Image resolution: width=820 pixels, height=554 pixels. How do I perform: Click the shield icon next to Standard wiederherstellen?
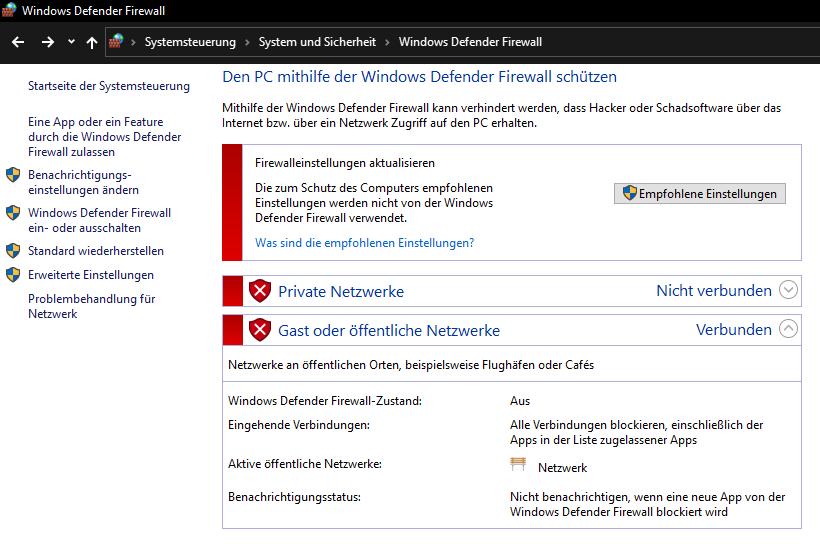point(13,251)
